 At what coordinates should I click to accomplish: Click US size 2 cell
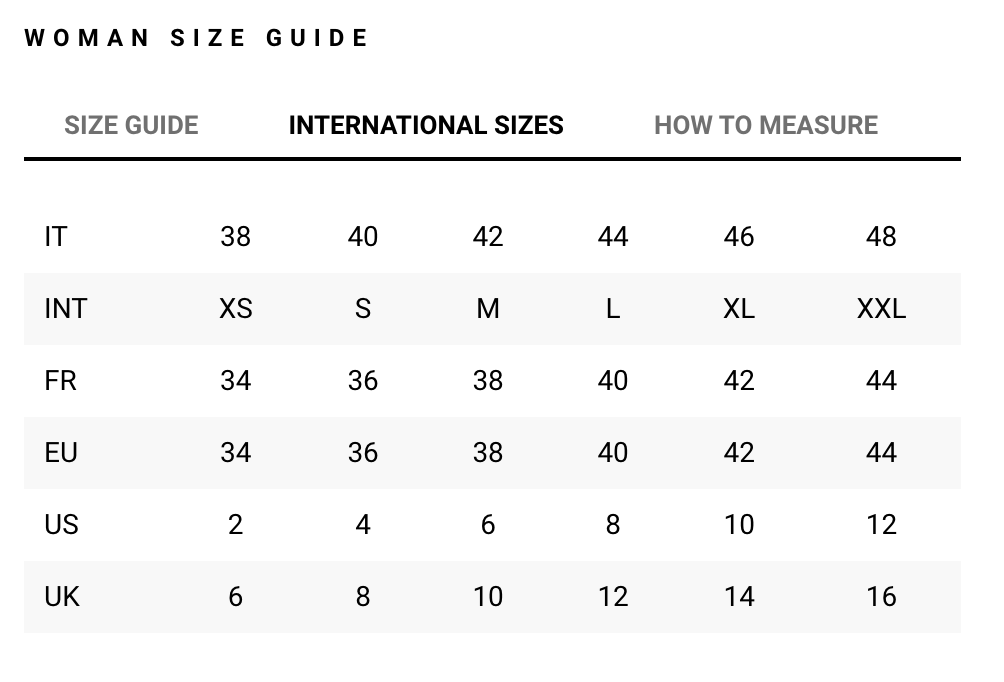pyautogui.click(x=236, y=525)
